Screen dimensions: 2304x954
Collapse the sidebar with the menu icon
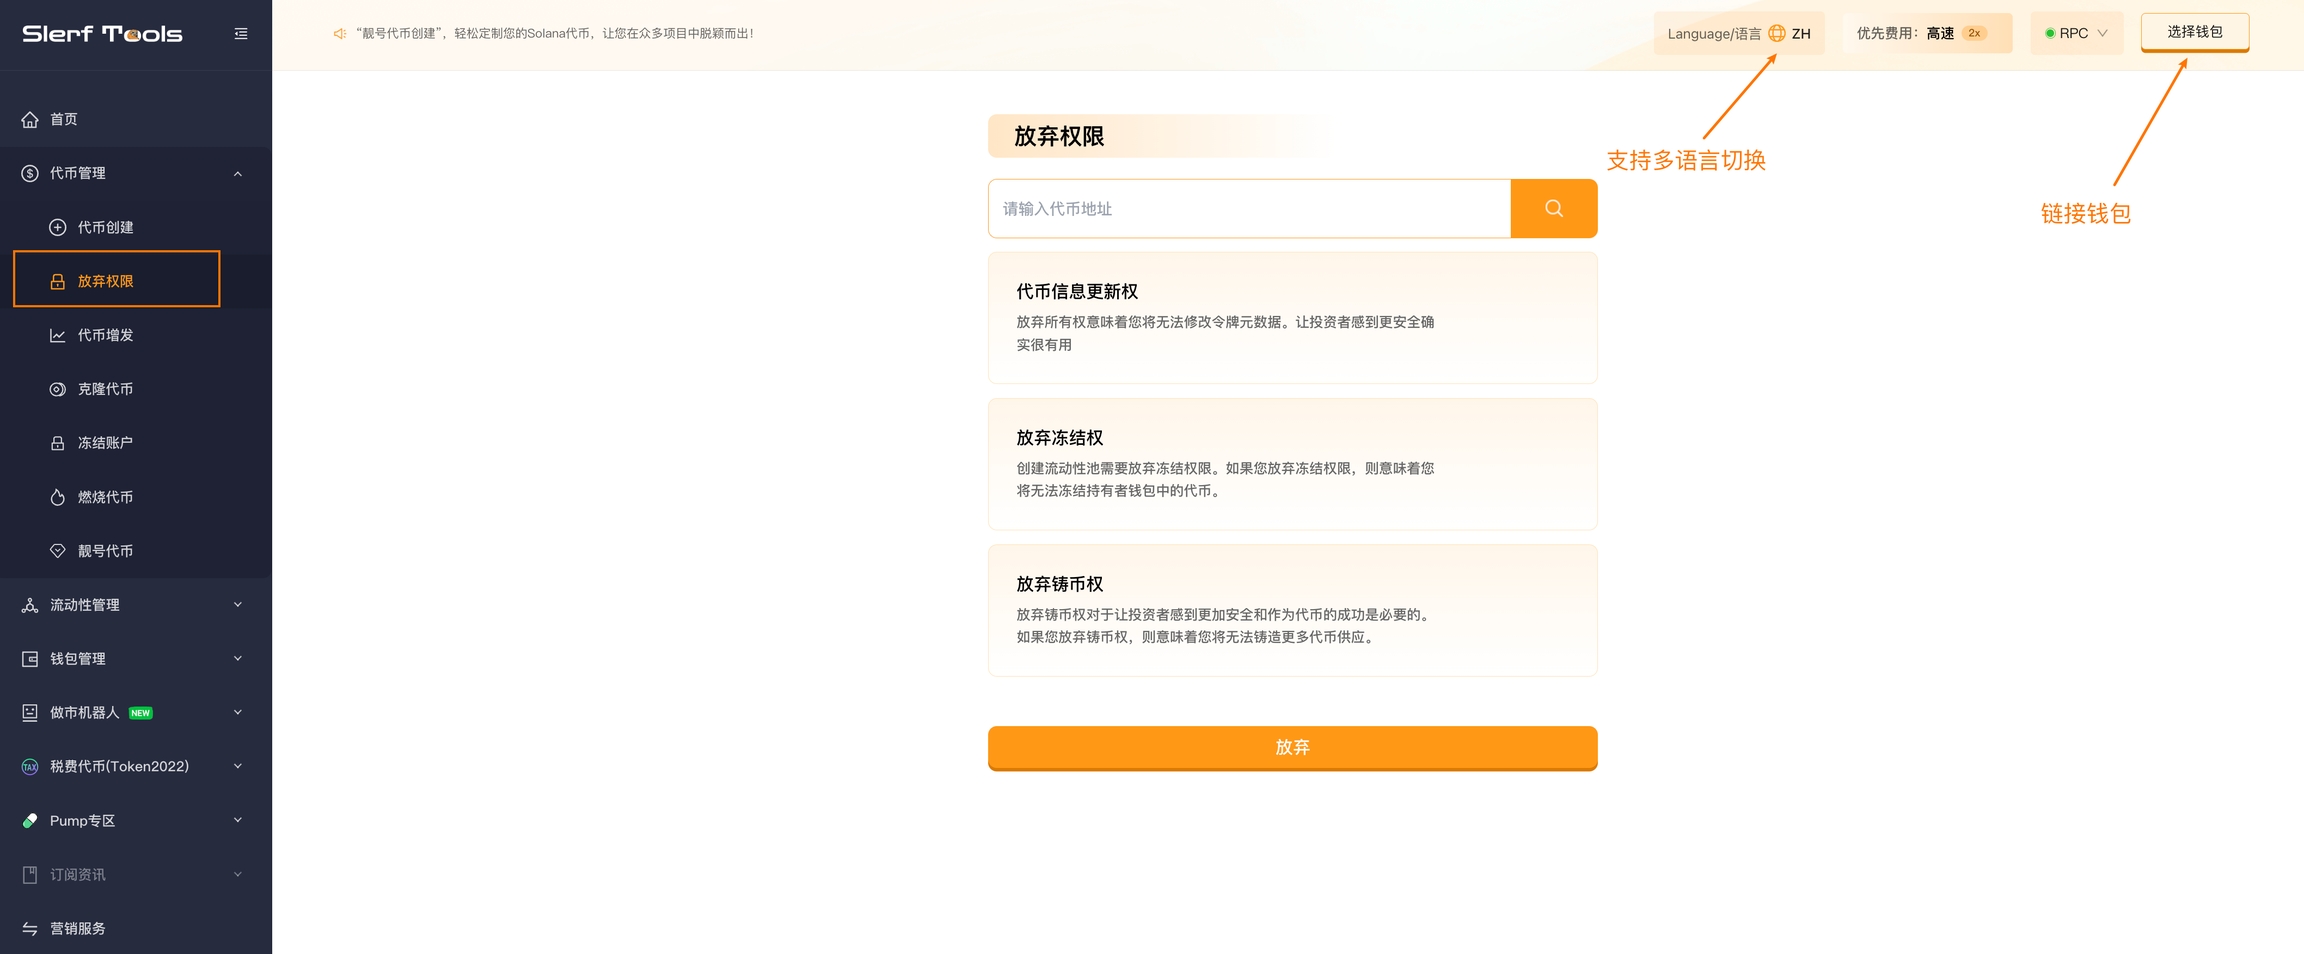click(241, 34)
